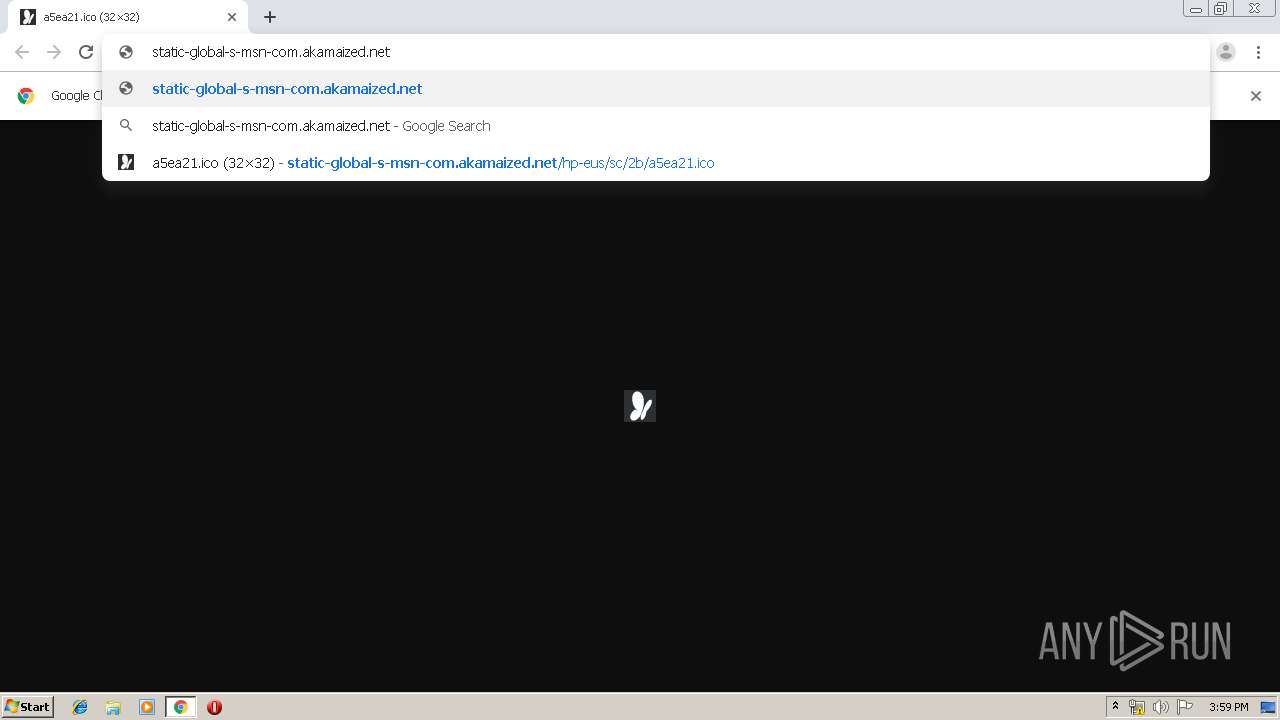
Task: Go forward using the forward arrow
Action: pos(54,52)
